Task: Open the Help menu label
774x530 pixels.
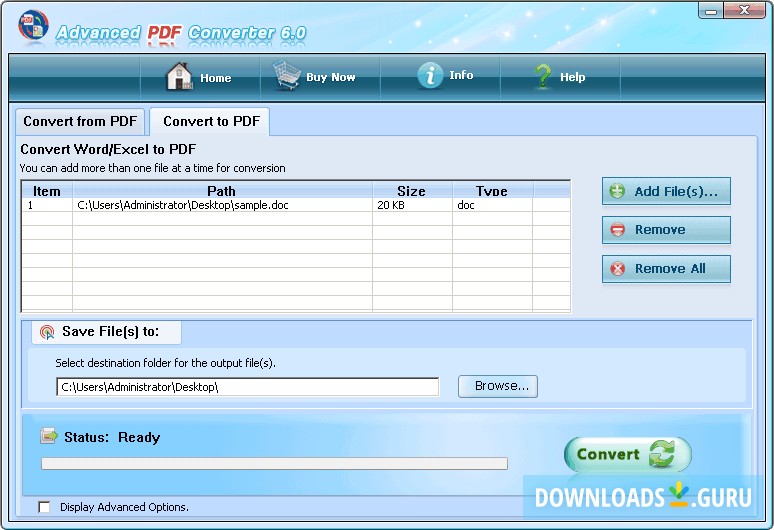Action: click(573, 77)
